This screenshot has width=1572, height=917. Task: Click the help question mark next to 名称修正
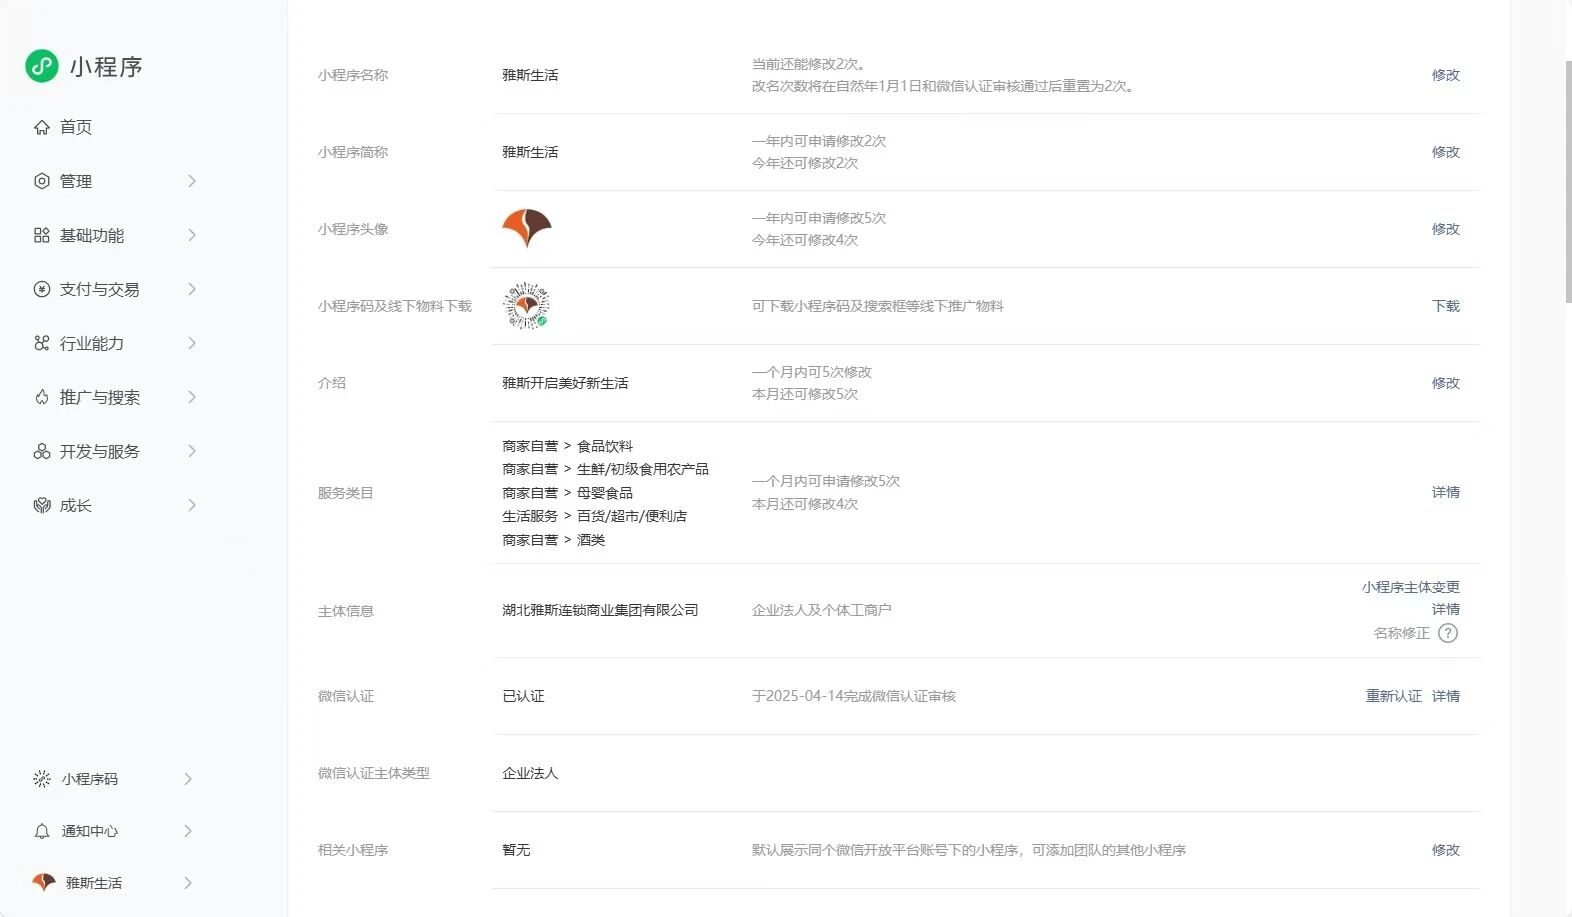1448,633
